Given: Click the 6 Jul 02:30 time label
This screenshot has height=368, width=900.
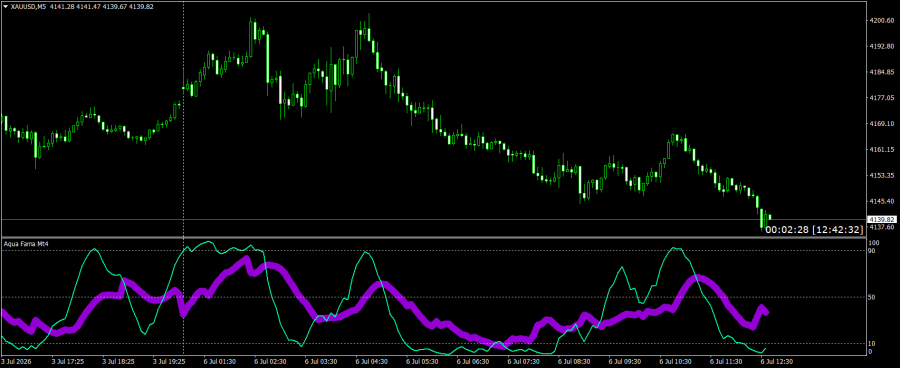Looking at the screenshot, I should pyautogui.click(x=270, y=362).
